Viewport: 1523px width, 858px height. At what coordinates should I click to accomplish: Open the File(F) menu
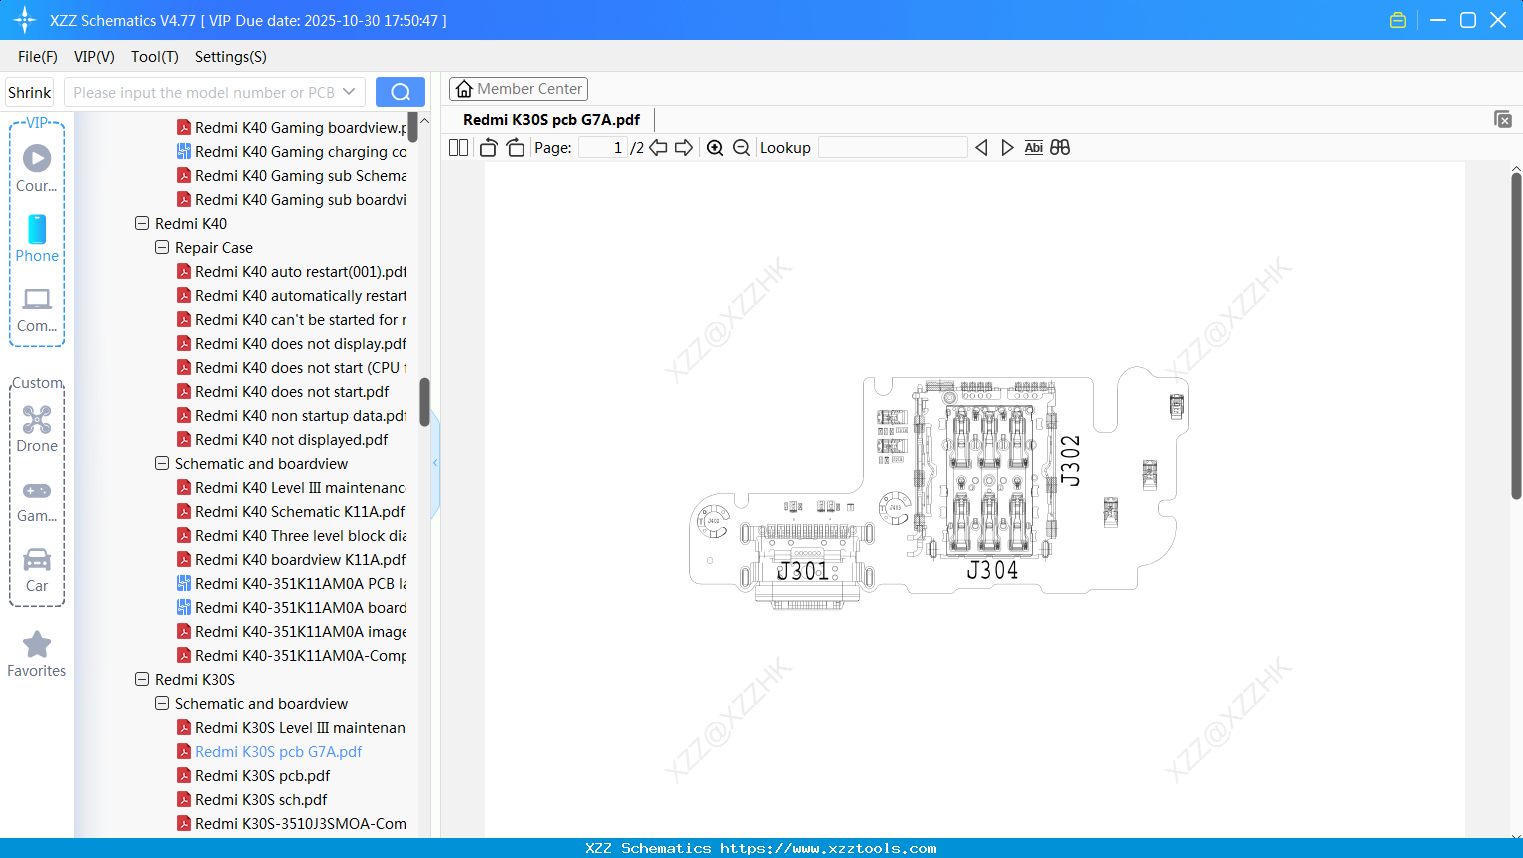click(38, 57)
